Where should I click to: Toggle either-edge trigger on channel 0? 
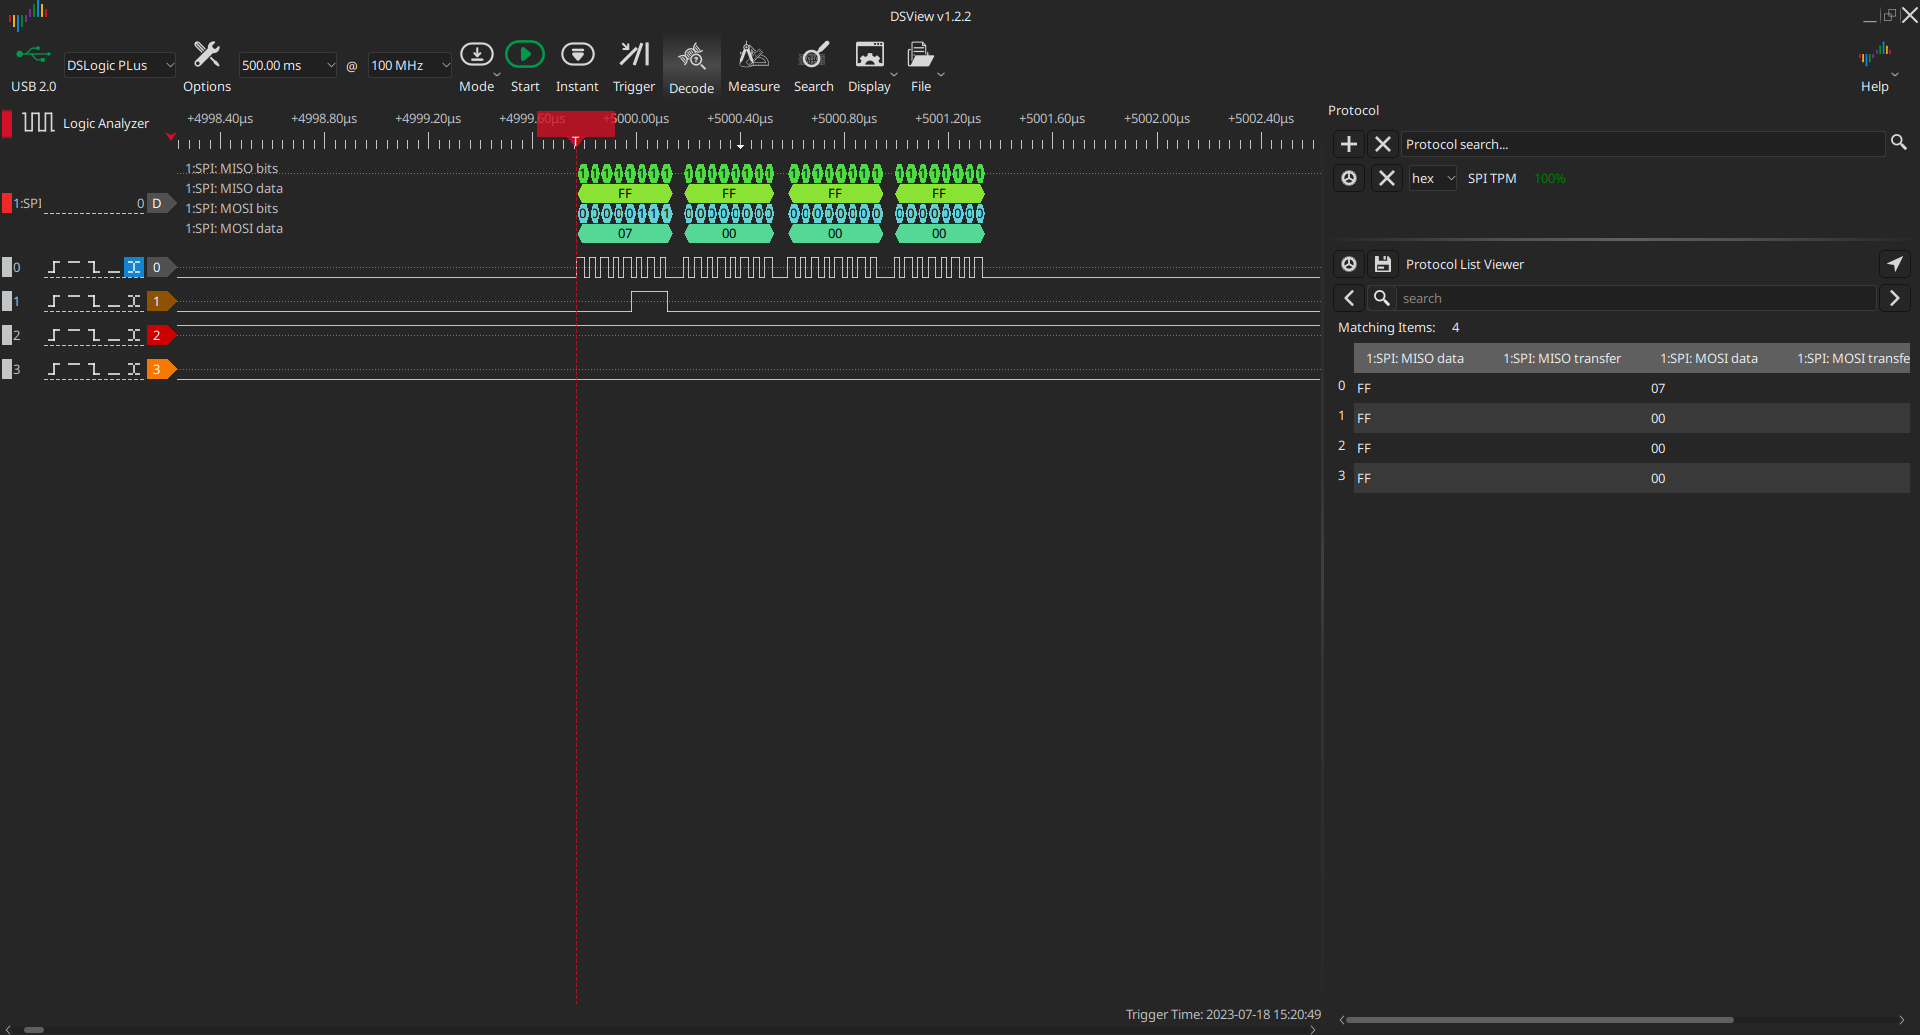pos(133,267)
